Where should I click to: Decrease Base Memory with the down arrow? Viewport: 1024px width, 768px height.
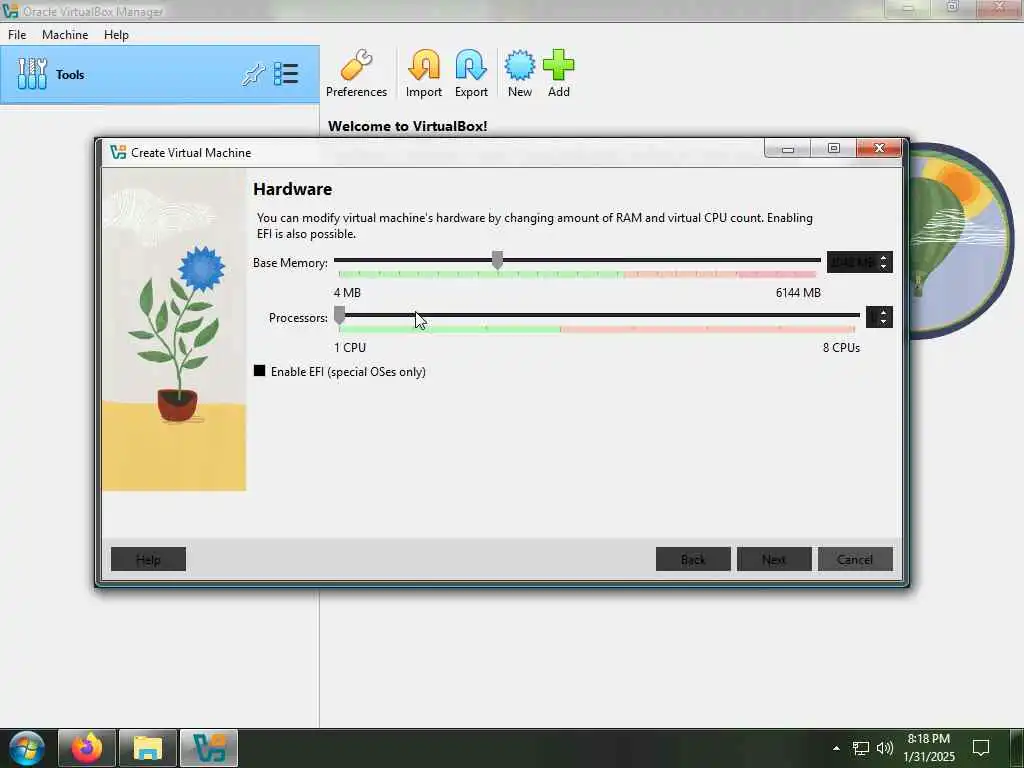point(884,266)
